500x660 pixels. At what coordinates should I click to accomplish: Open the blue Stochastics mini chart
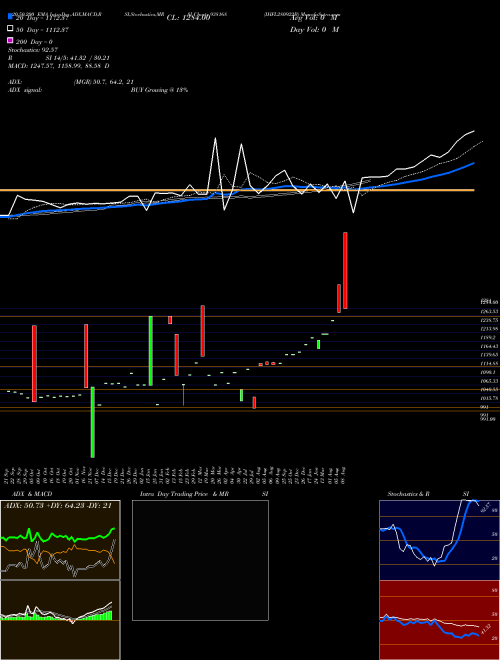[x=439, y=540]
